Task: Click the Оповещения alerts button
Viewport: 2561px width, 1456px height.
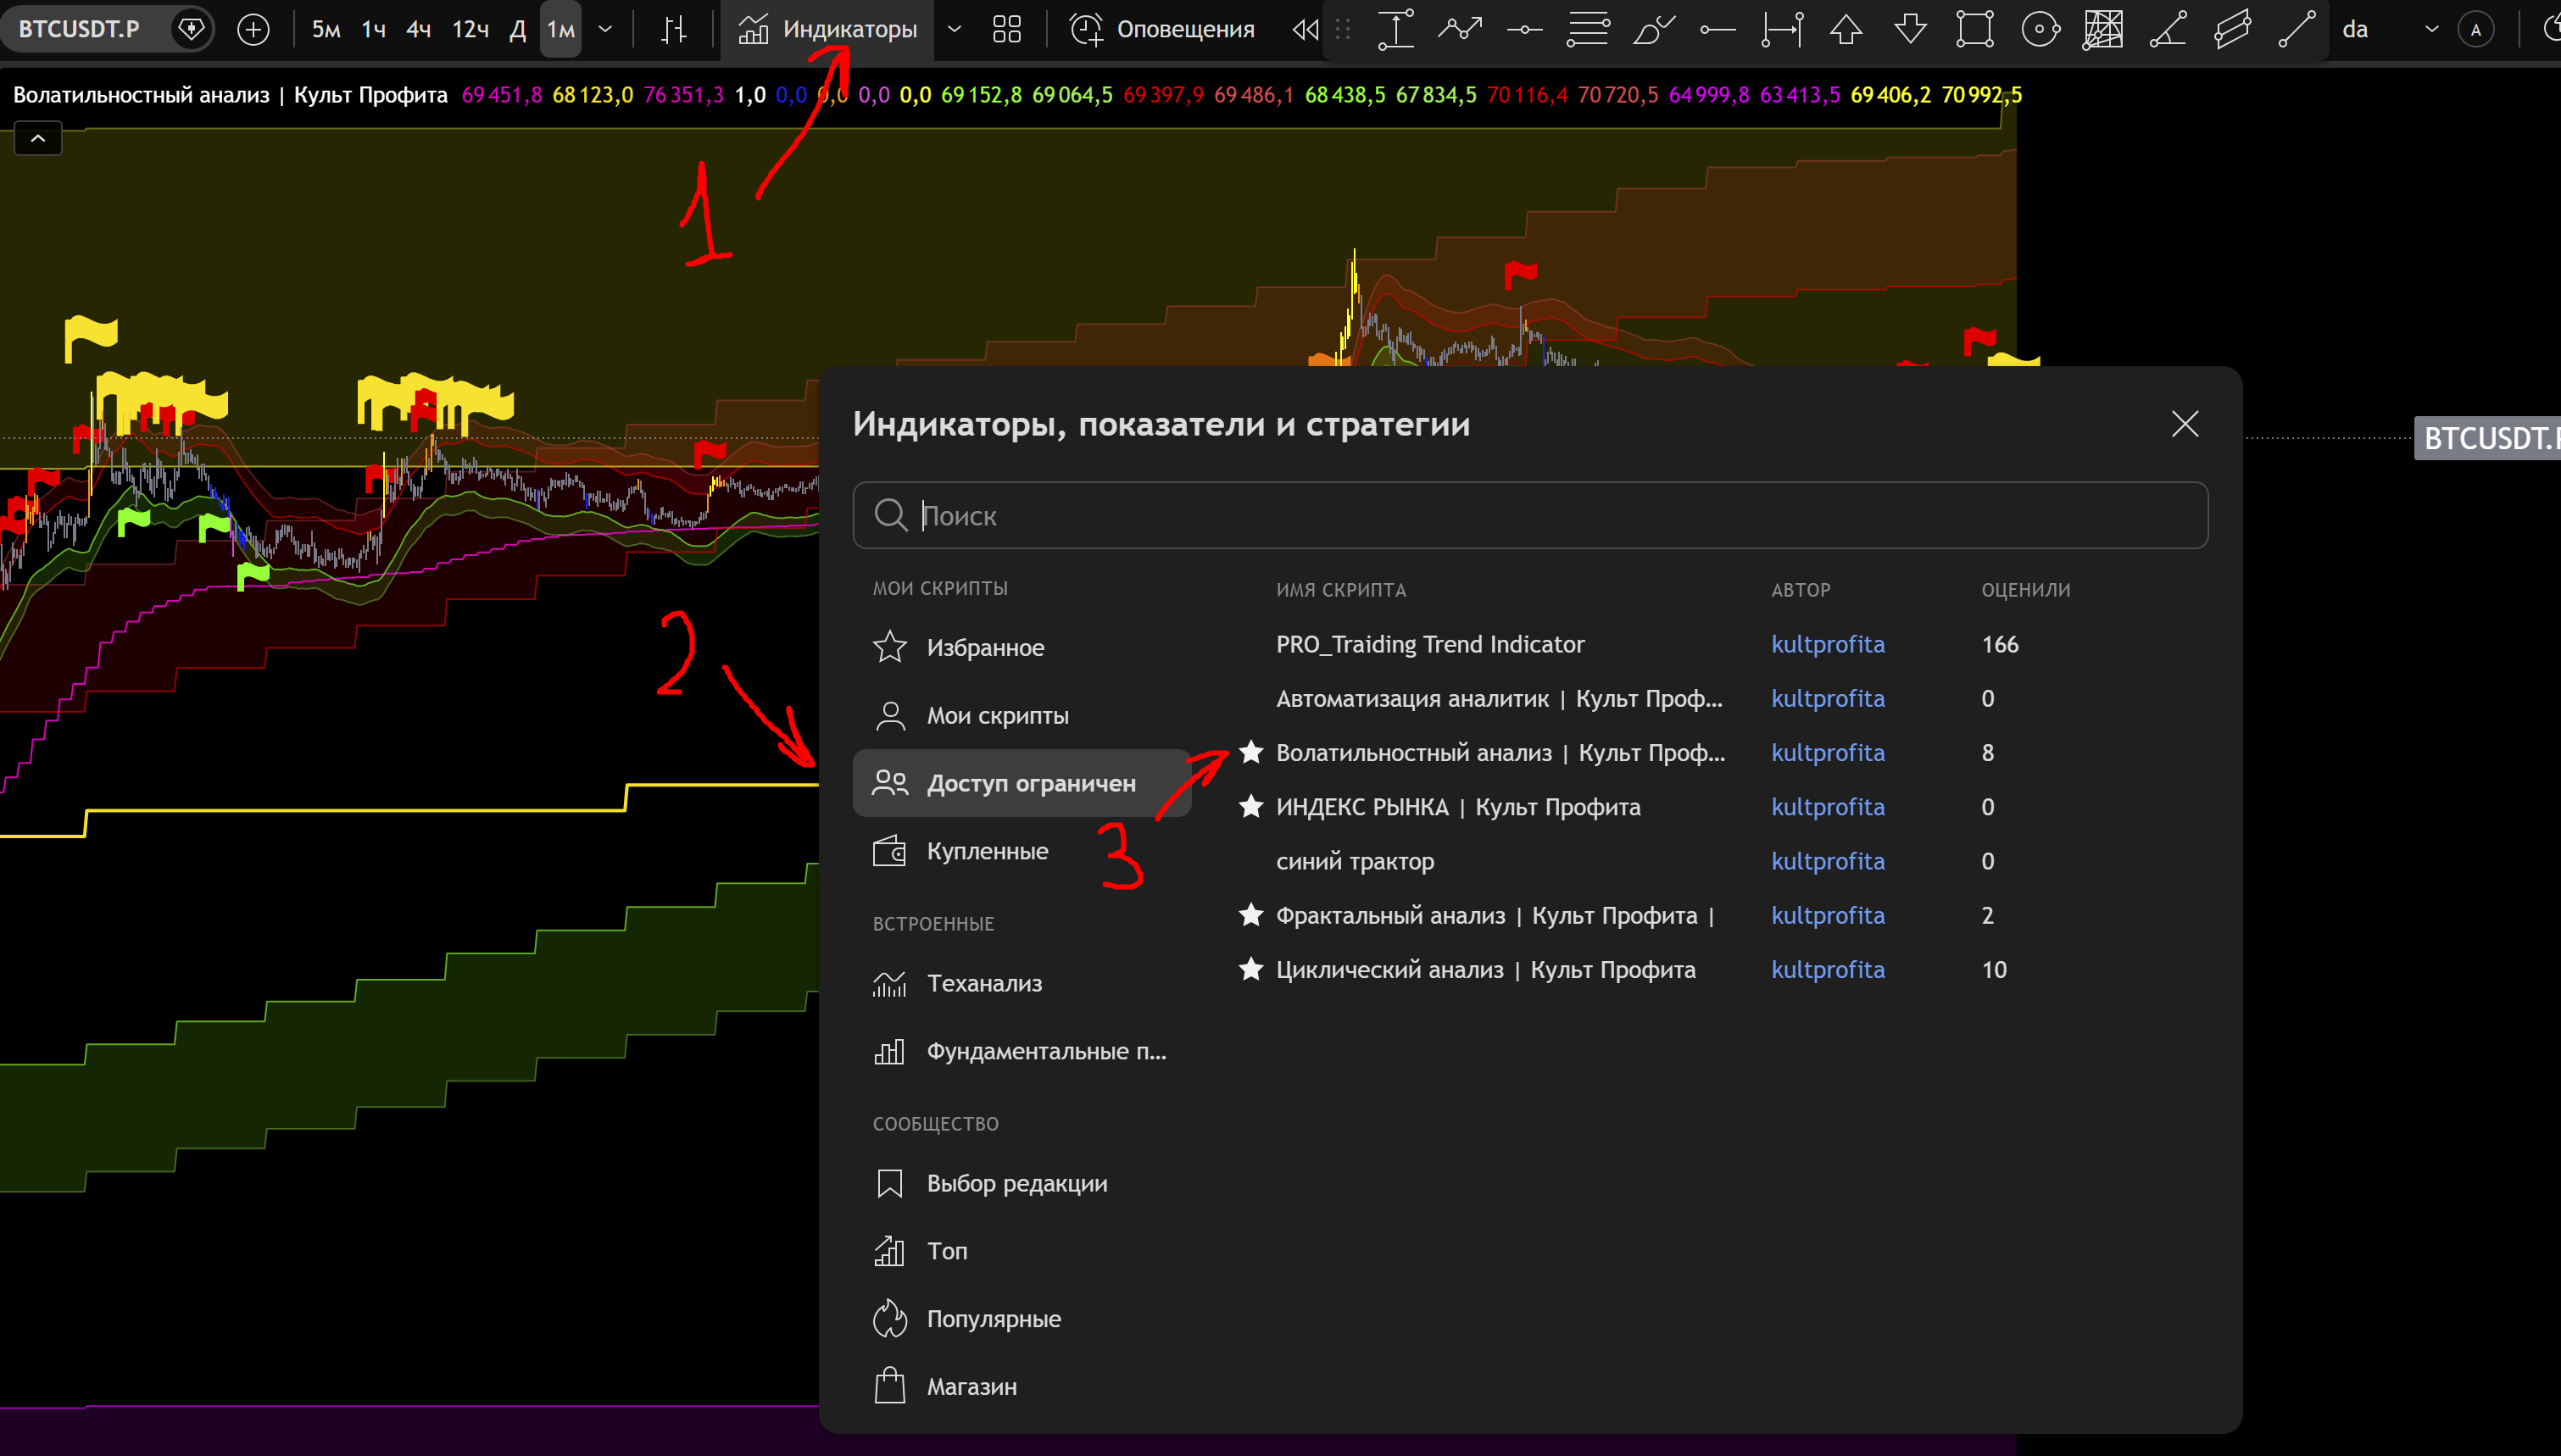Action: pos(1162,30)
